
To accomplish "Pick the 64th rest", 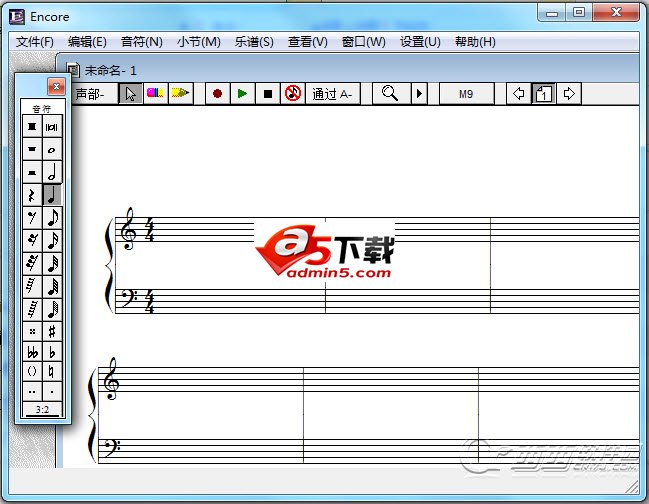I will point(32,286).
